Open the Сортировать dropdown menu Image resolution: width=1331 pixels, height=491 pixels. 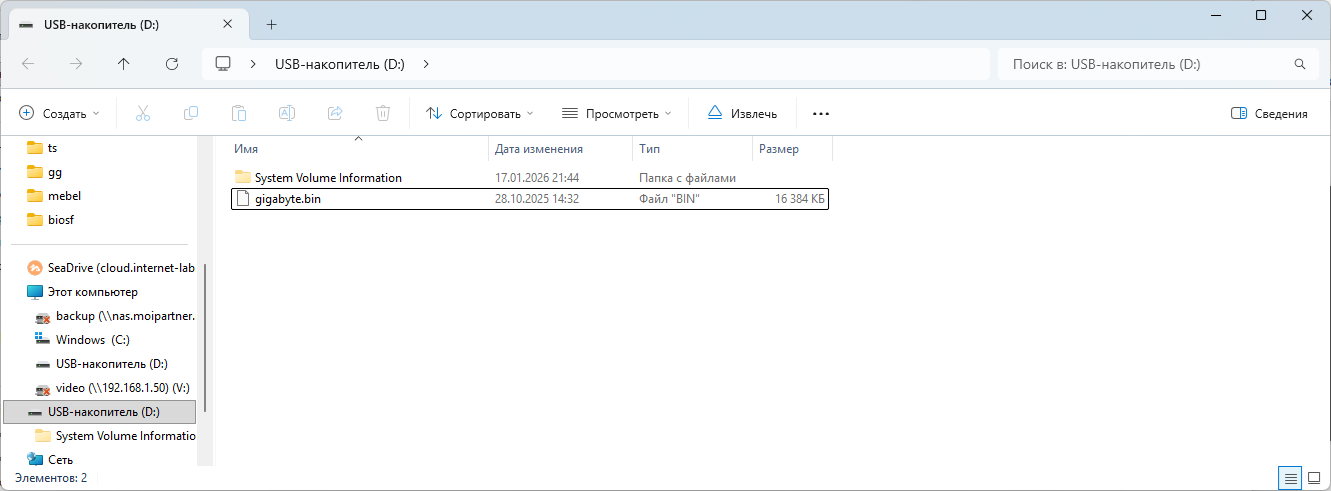coord(479,114)
